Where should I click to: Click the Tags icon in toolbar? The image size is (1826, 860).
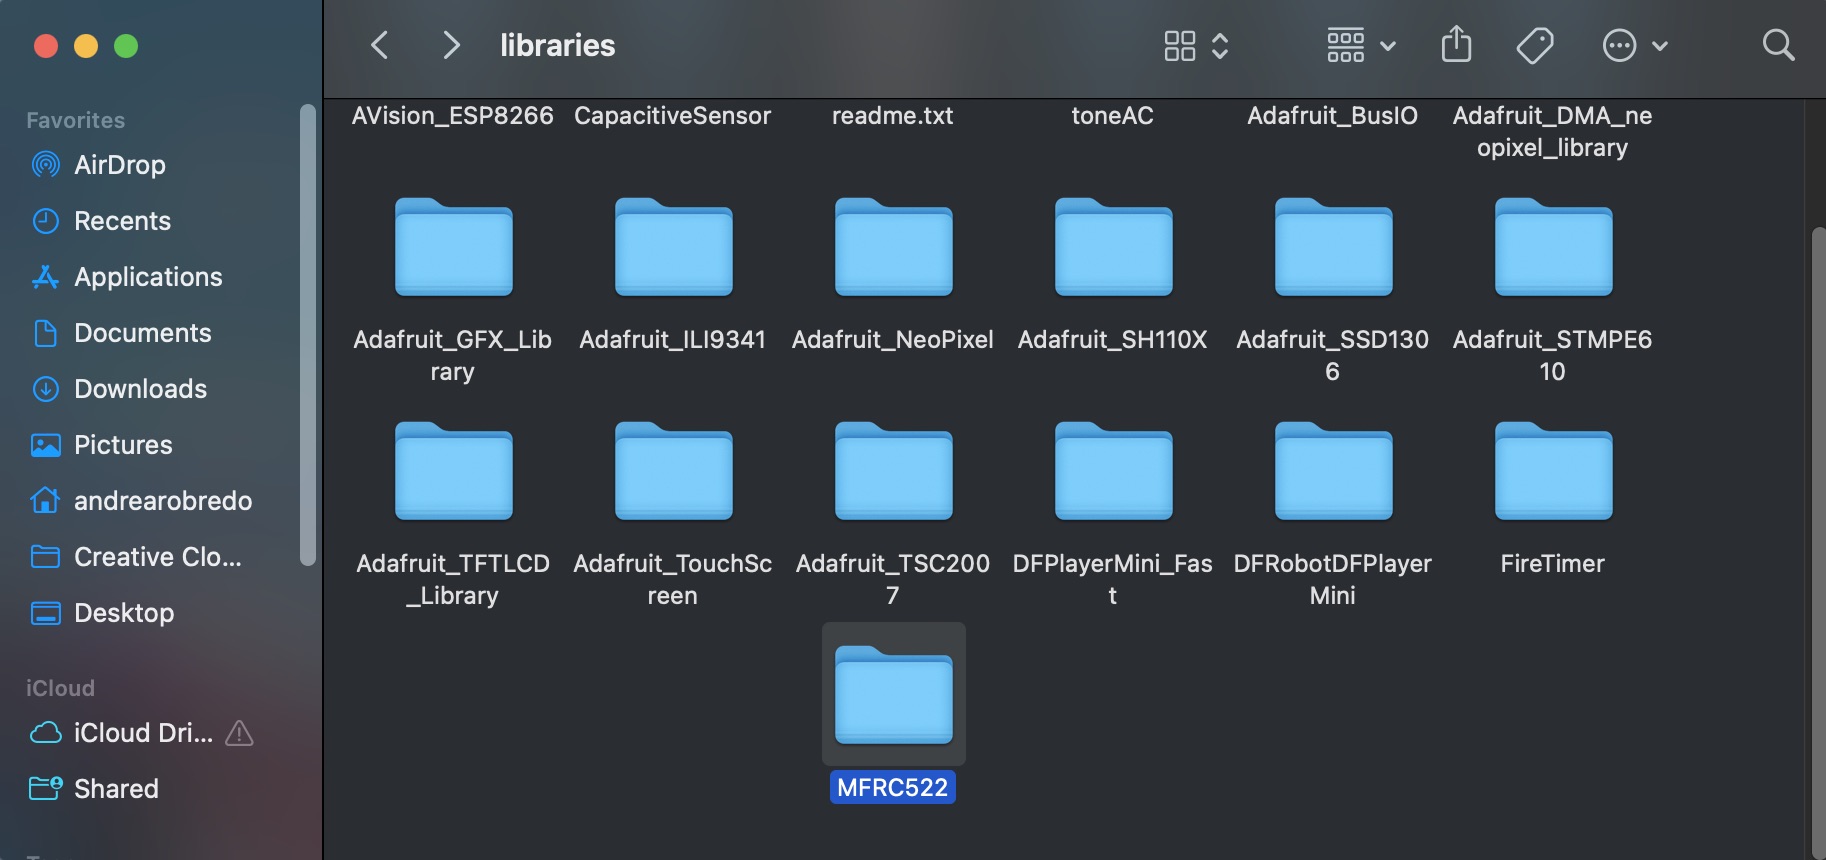point(1534,45)
